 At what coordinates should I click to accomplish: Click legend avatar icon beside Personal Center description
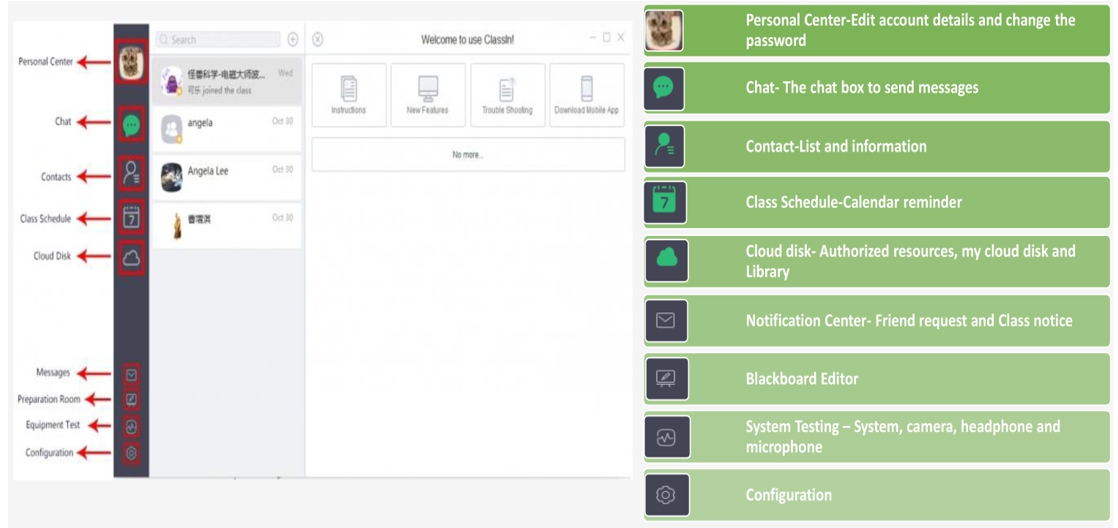tap(664, 31)
